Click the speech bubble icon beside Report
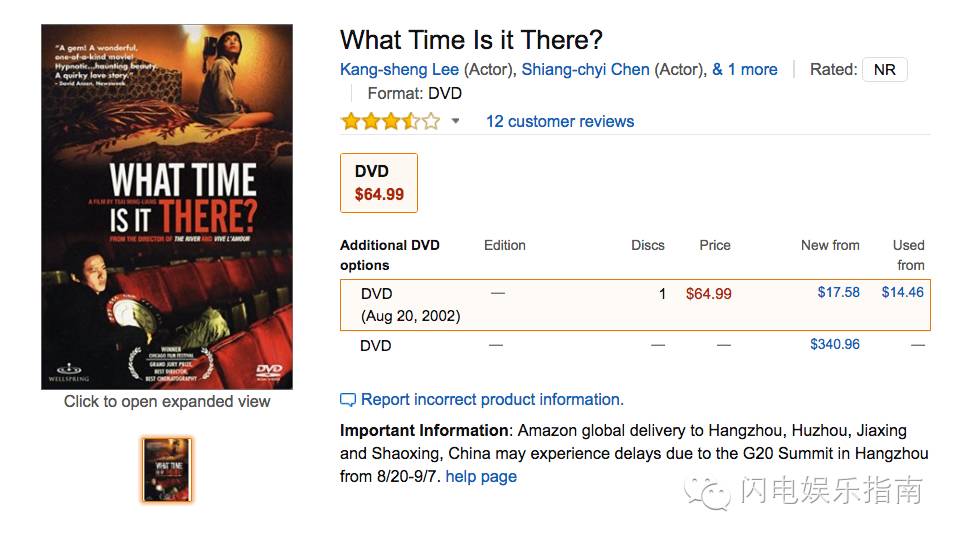 [x=348, y=400]
